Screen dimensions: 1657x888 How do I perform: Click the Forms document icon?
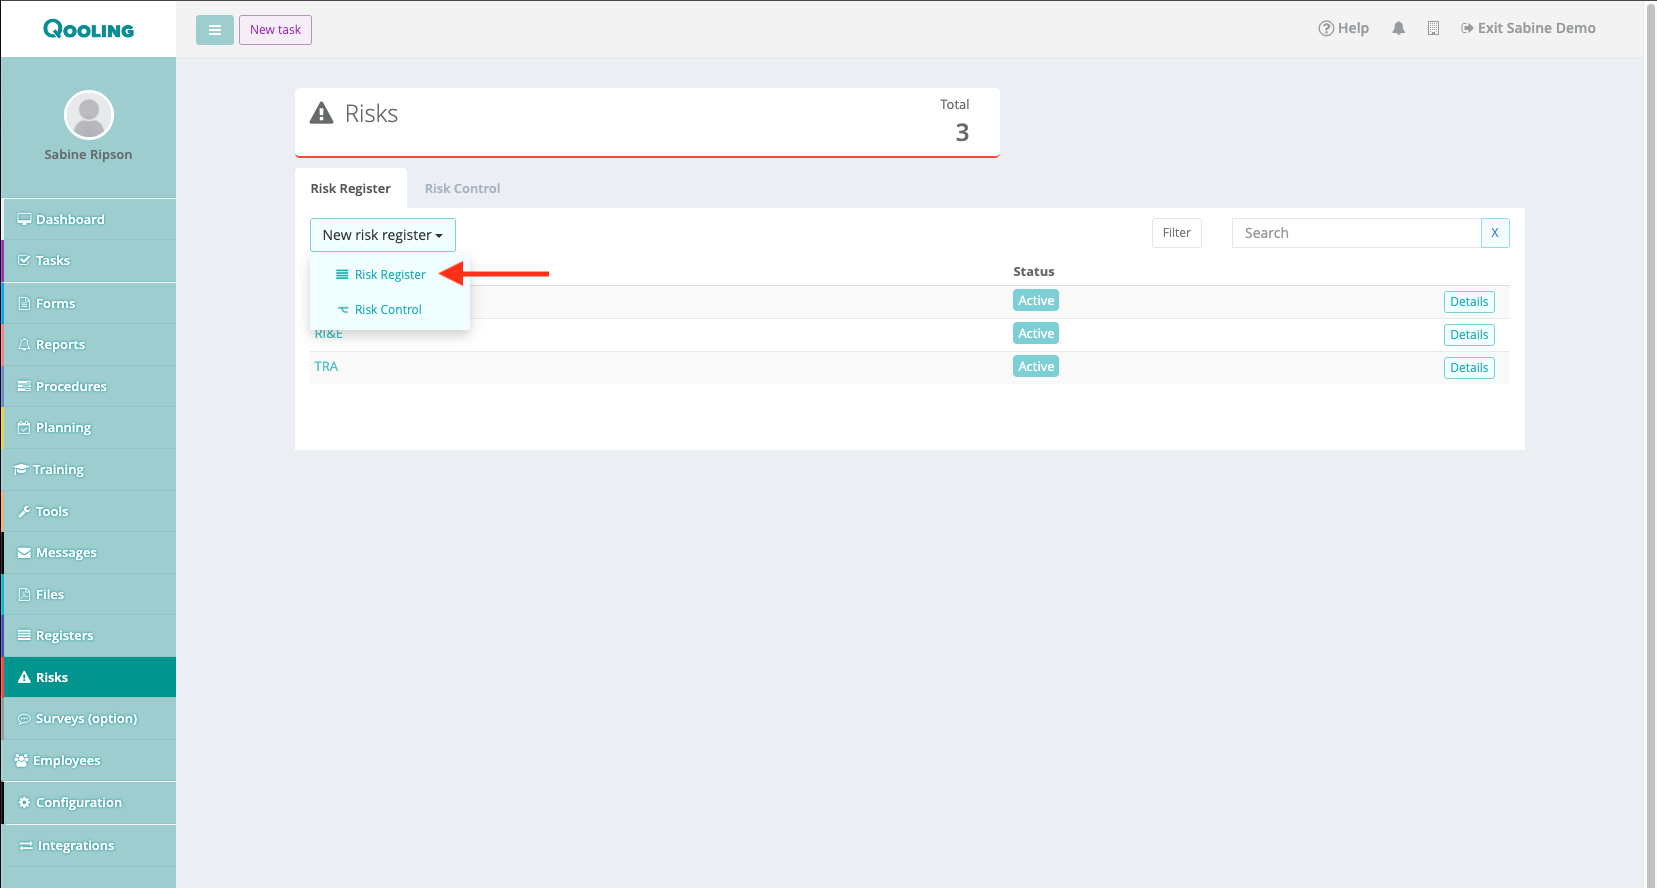click(24, 303)
